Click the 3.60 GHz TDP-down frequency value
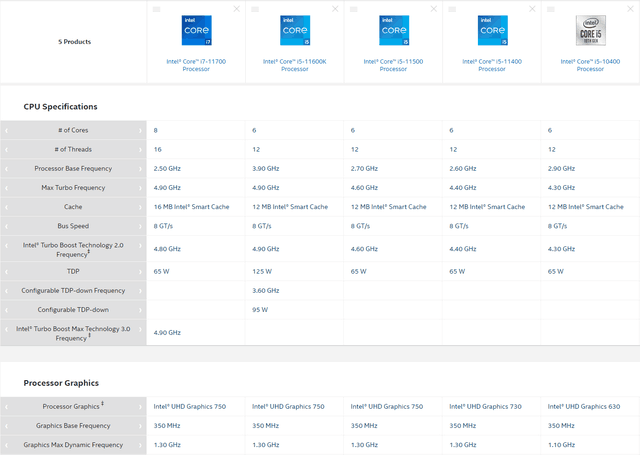This screenshot has height=455, width=640. 266,291
